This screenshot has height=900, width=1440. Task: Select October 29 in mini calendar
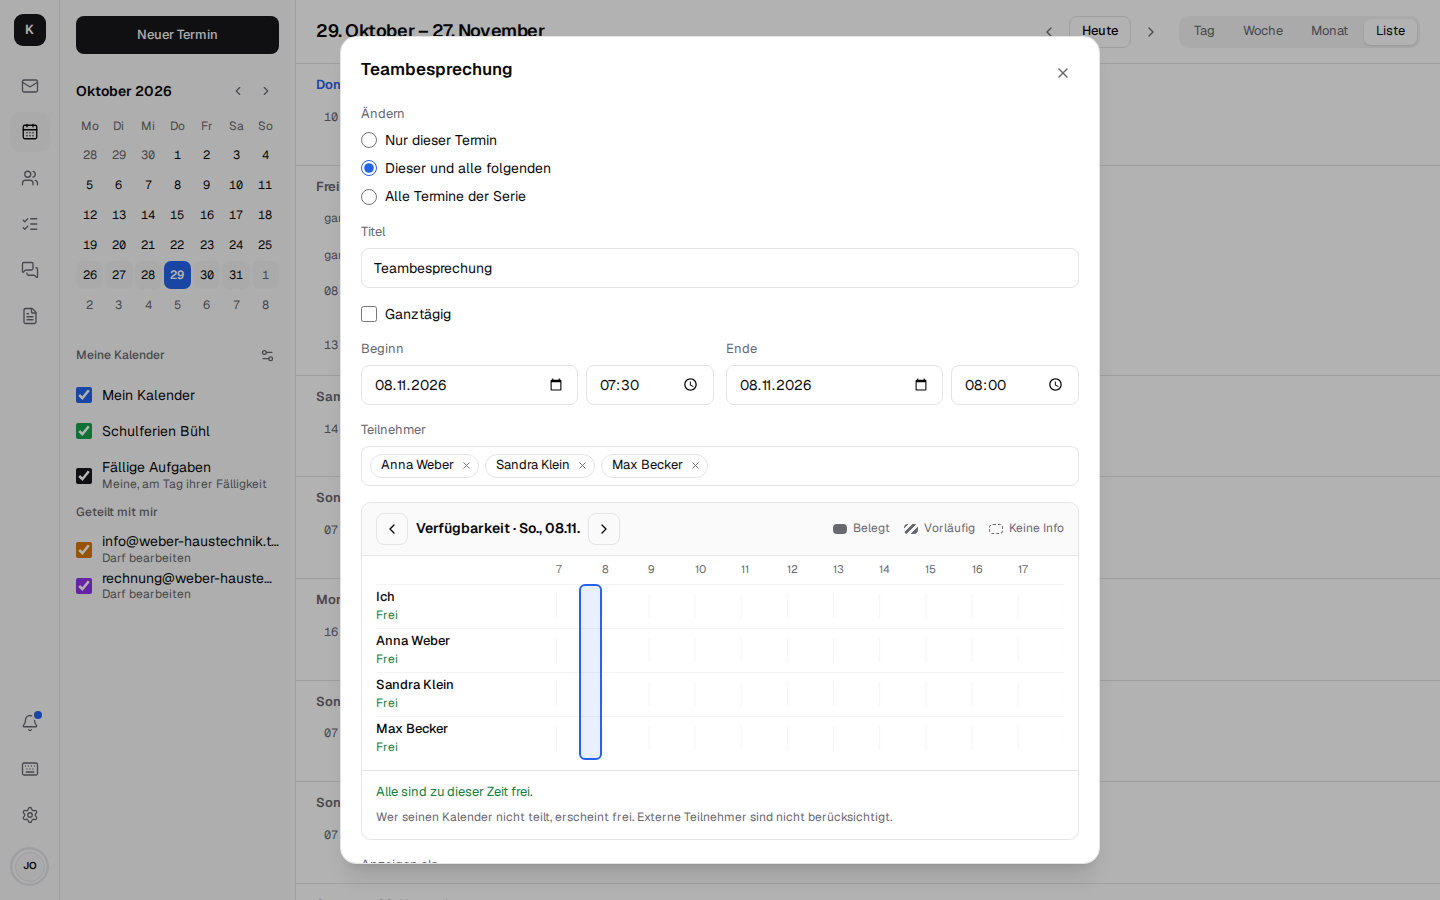pyautogui.click(x=177, y=275)
